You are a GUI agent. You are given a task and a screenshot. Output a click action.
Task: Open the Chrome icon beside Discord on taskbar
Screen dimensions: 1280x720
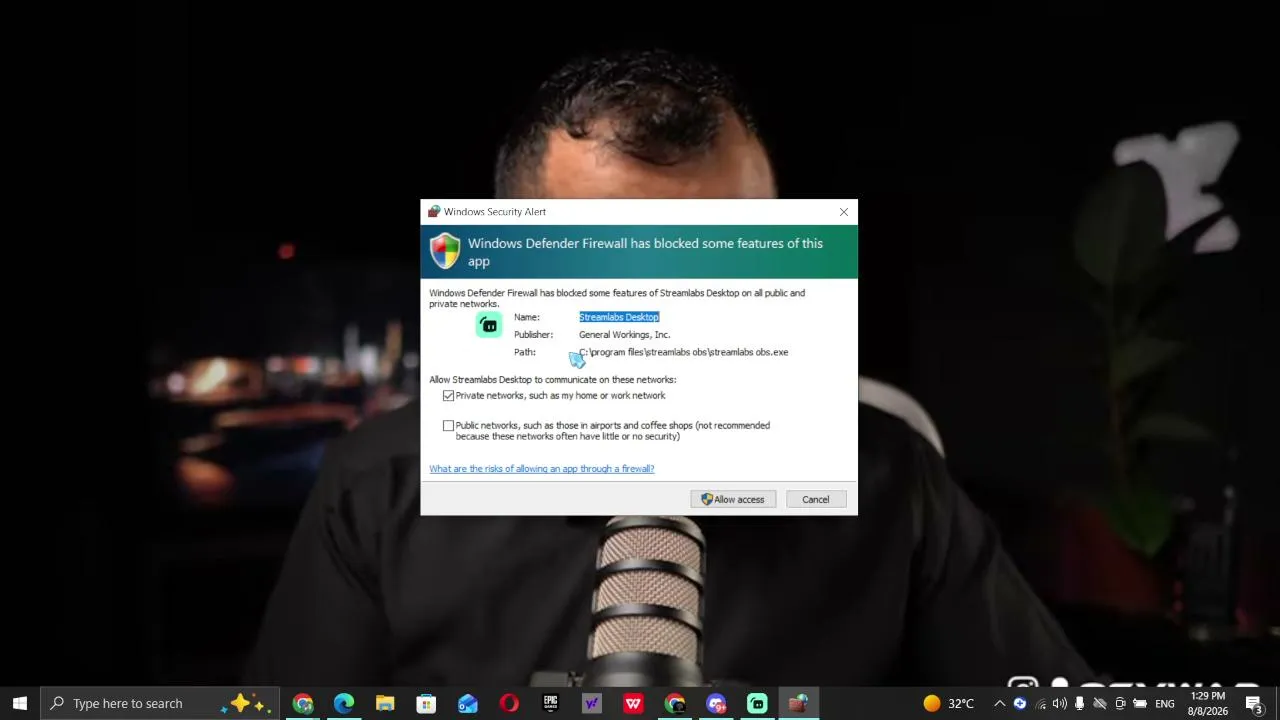[x=675, y=703]
